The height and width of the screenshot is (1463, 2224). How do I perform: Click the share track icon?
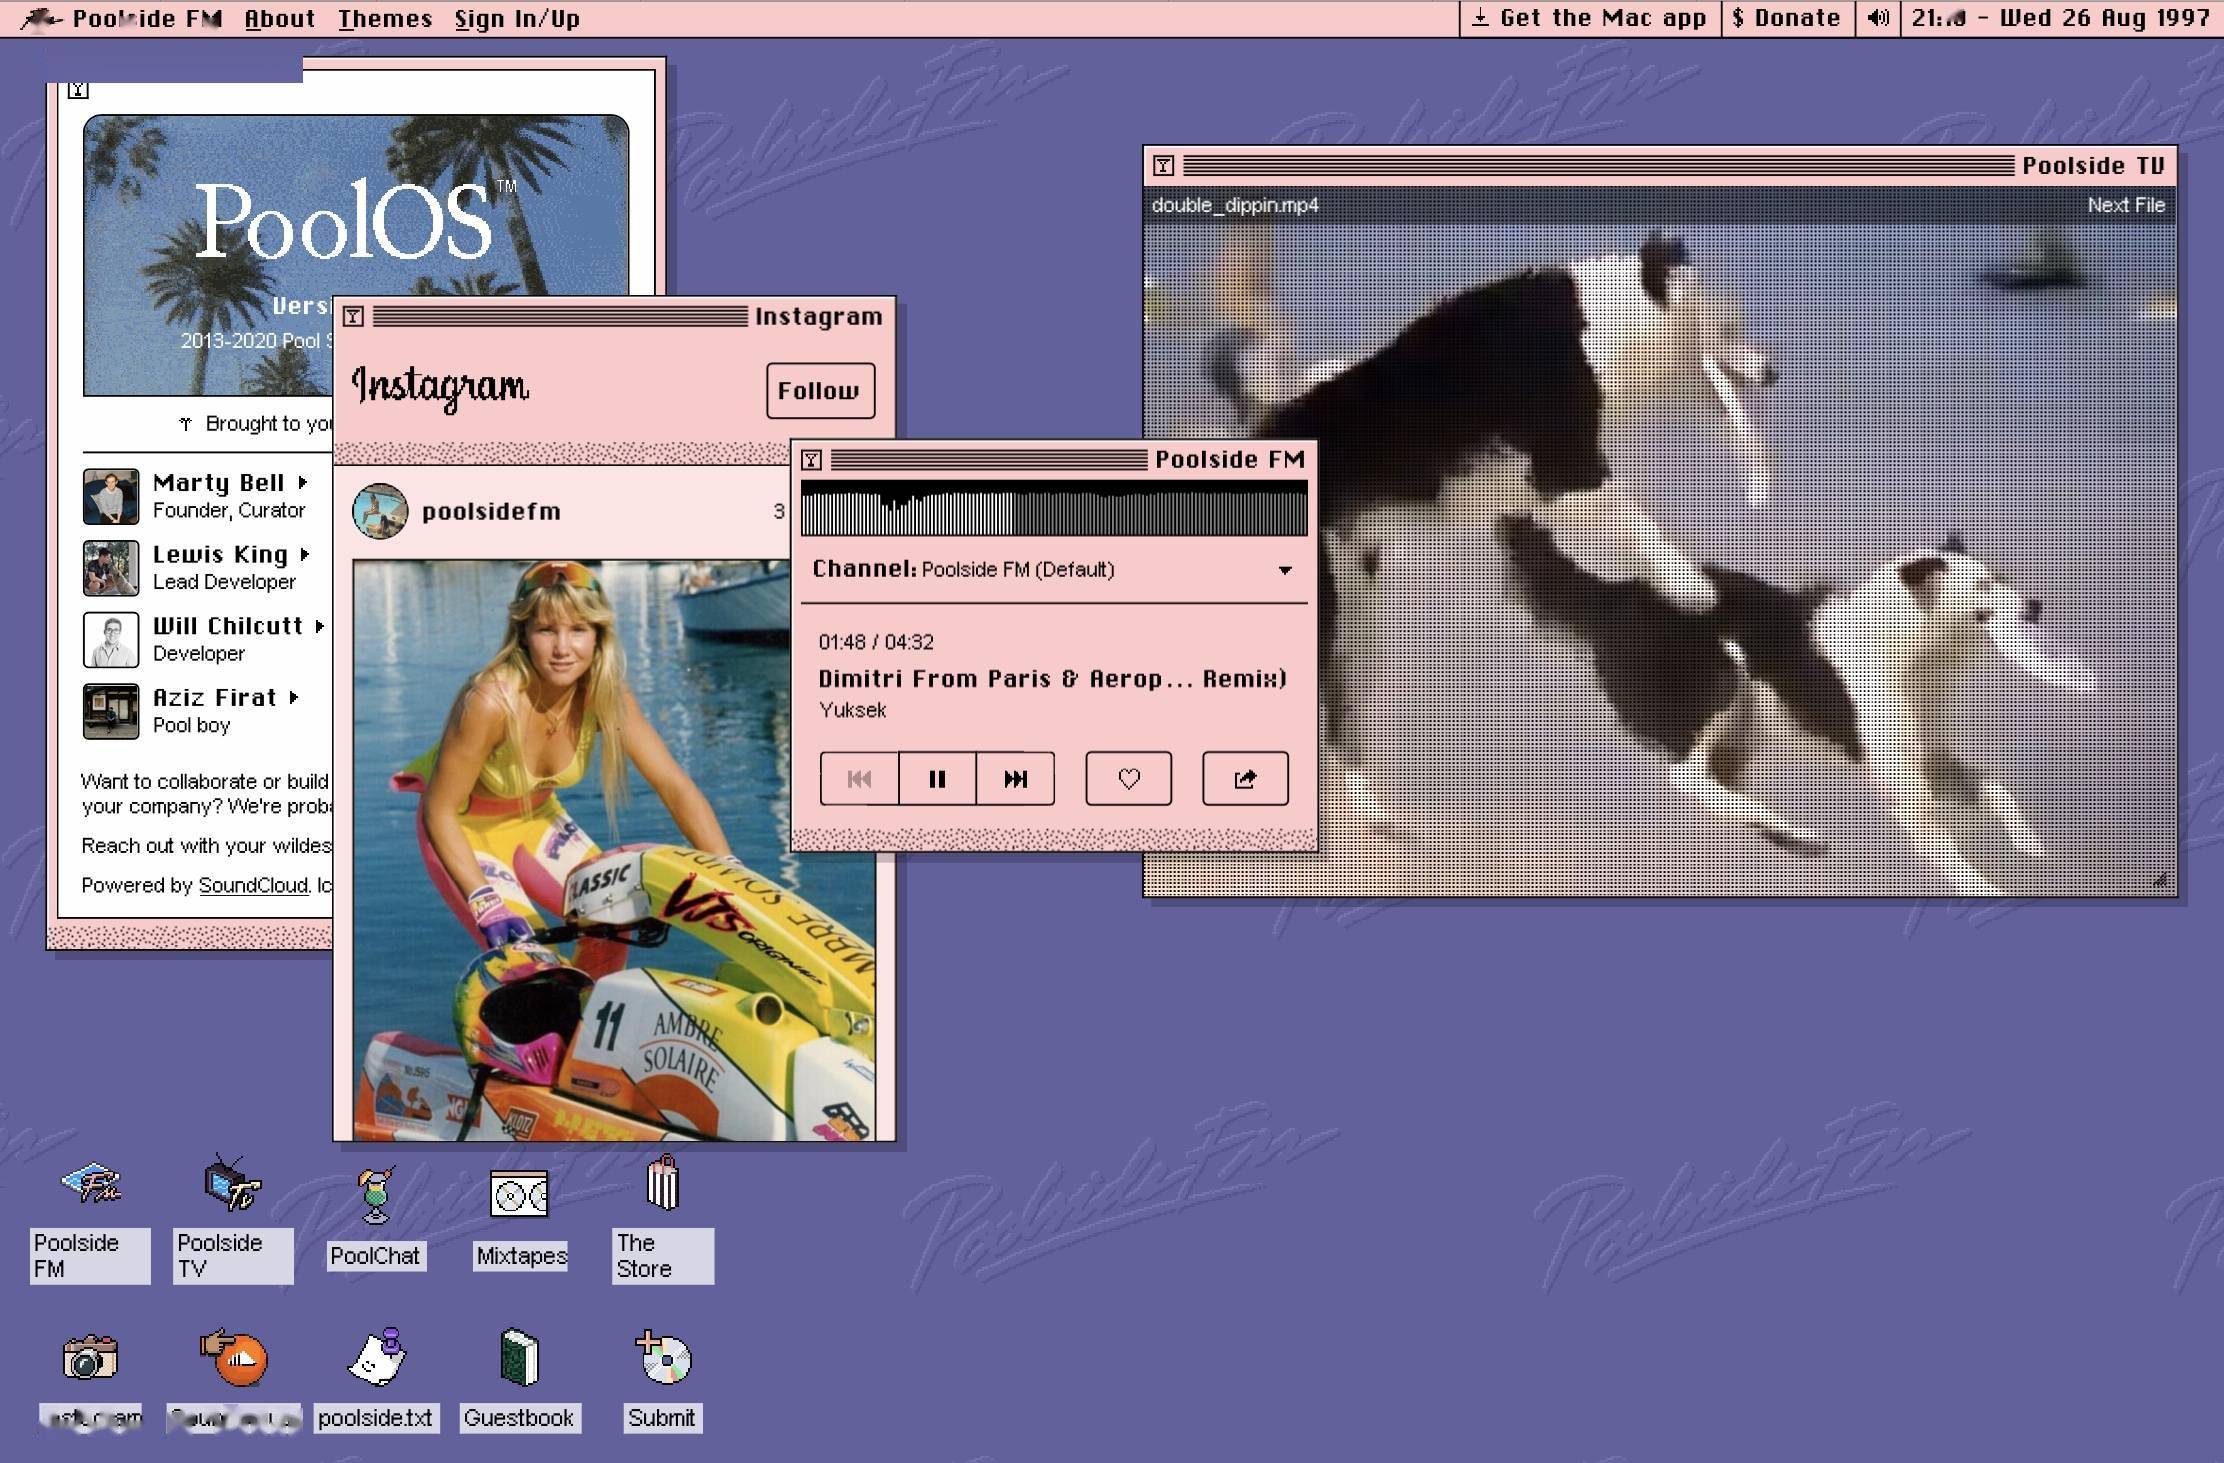(x=1245, y=778)
